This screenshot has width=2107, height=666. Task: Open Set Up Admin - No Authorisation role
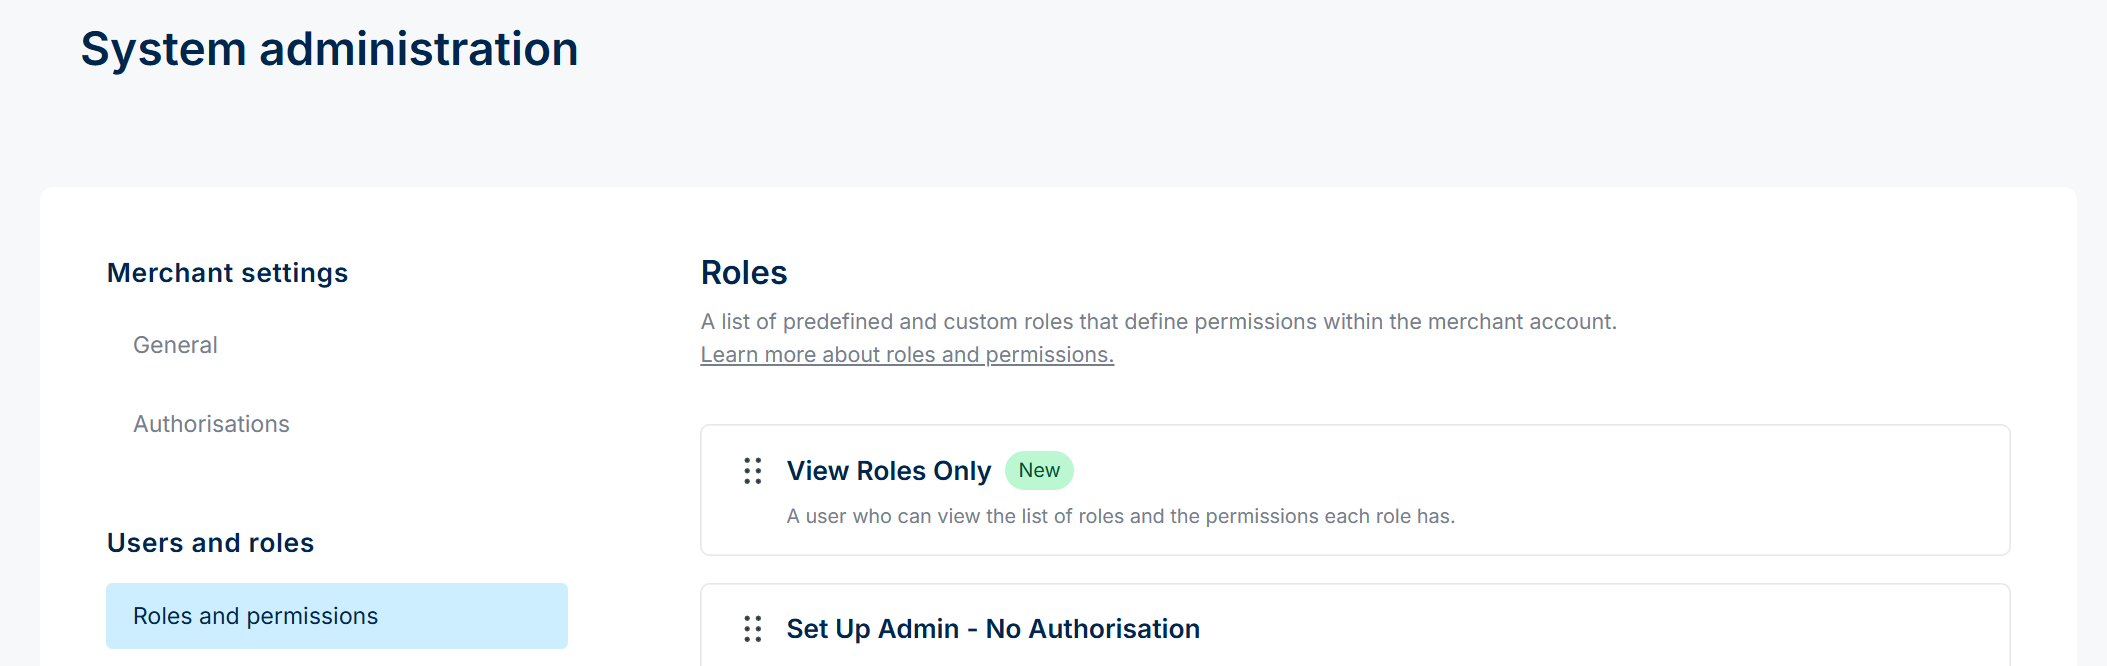[992, 629]
